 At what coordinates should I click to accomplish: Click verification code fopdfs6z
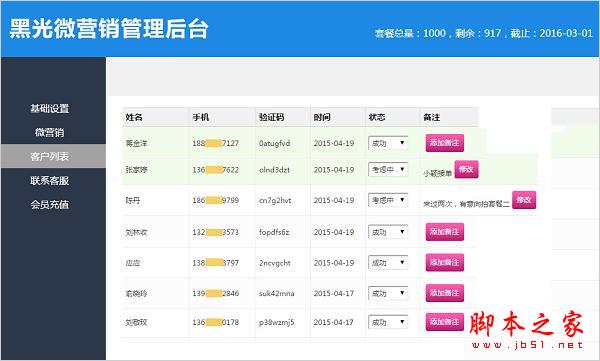274,232
